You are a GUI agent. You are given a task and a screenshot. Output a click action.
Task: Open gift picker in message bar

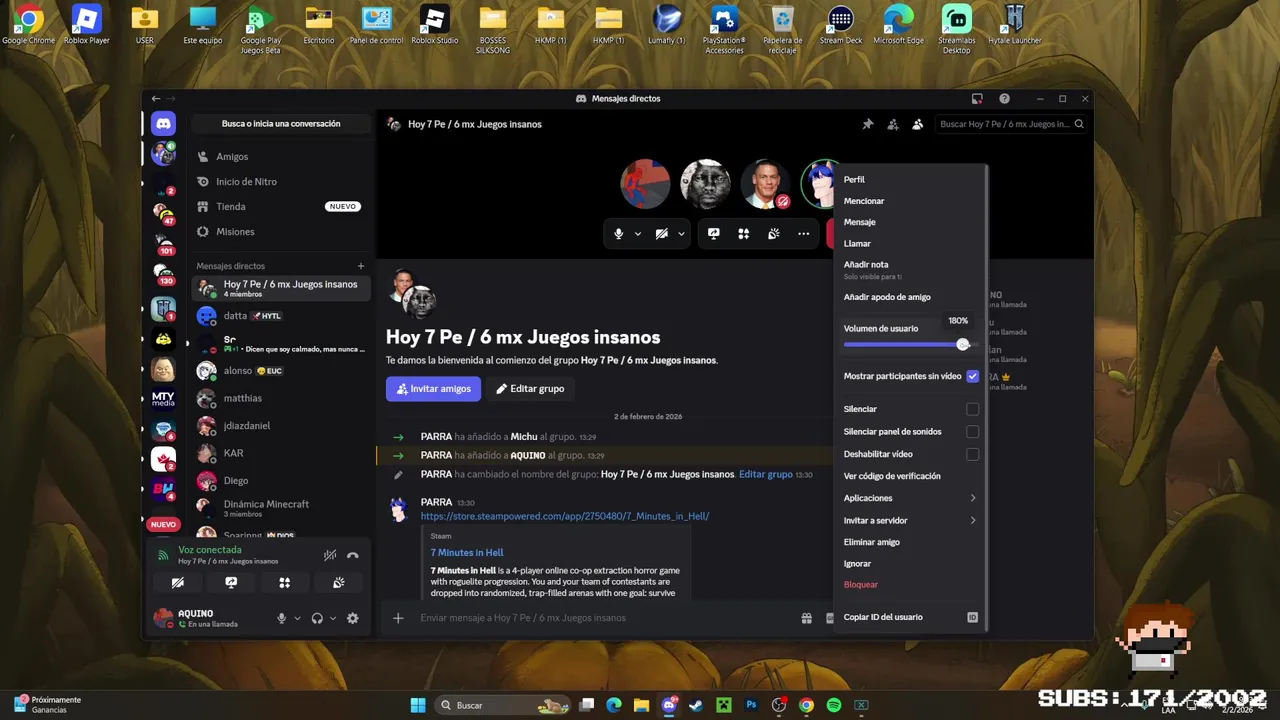coord(807,618)
